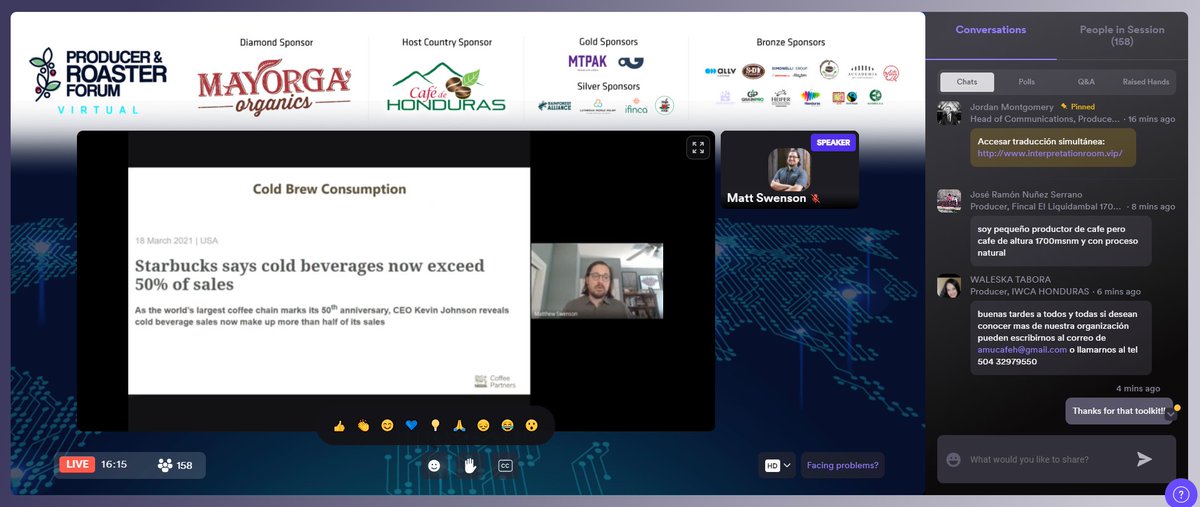Click the Café de Honduras sponsor logo
The height and width of the screenshot is (507, 1200).
coord(447,88)
